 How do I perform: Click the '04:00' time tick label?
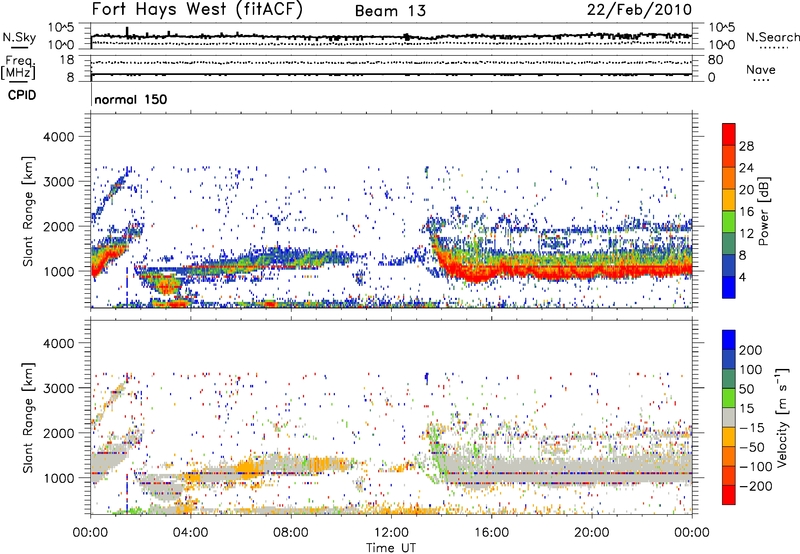190,533
